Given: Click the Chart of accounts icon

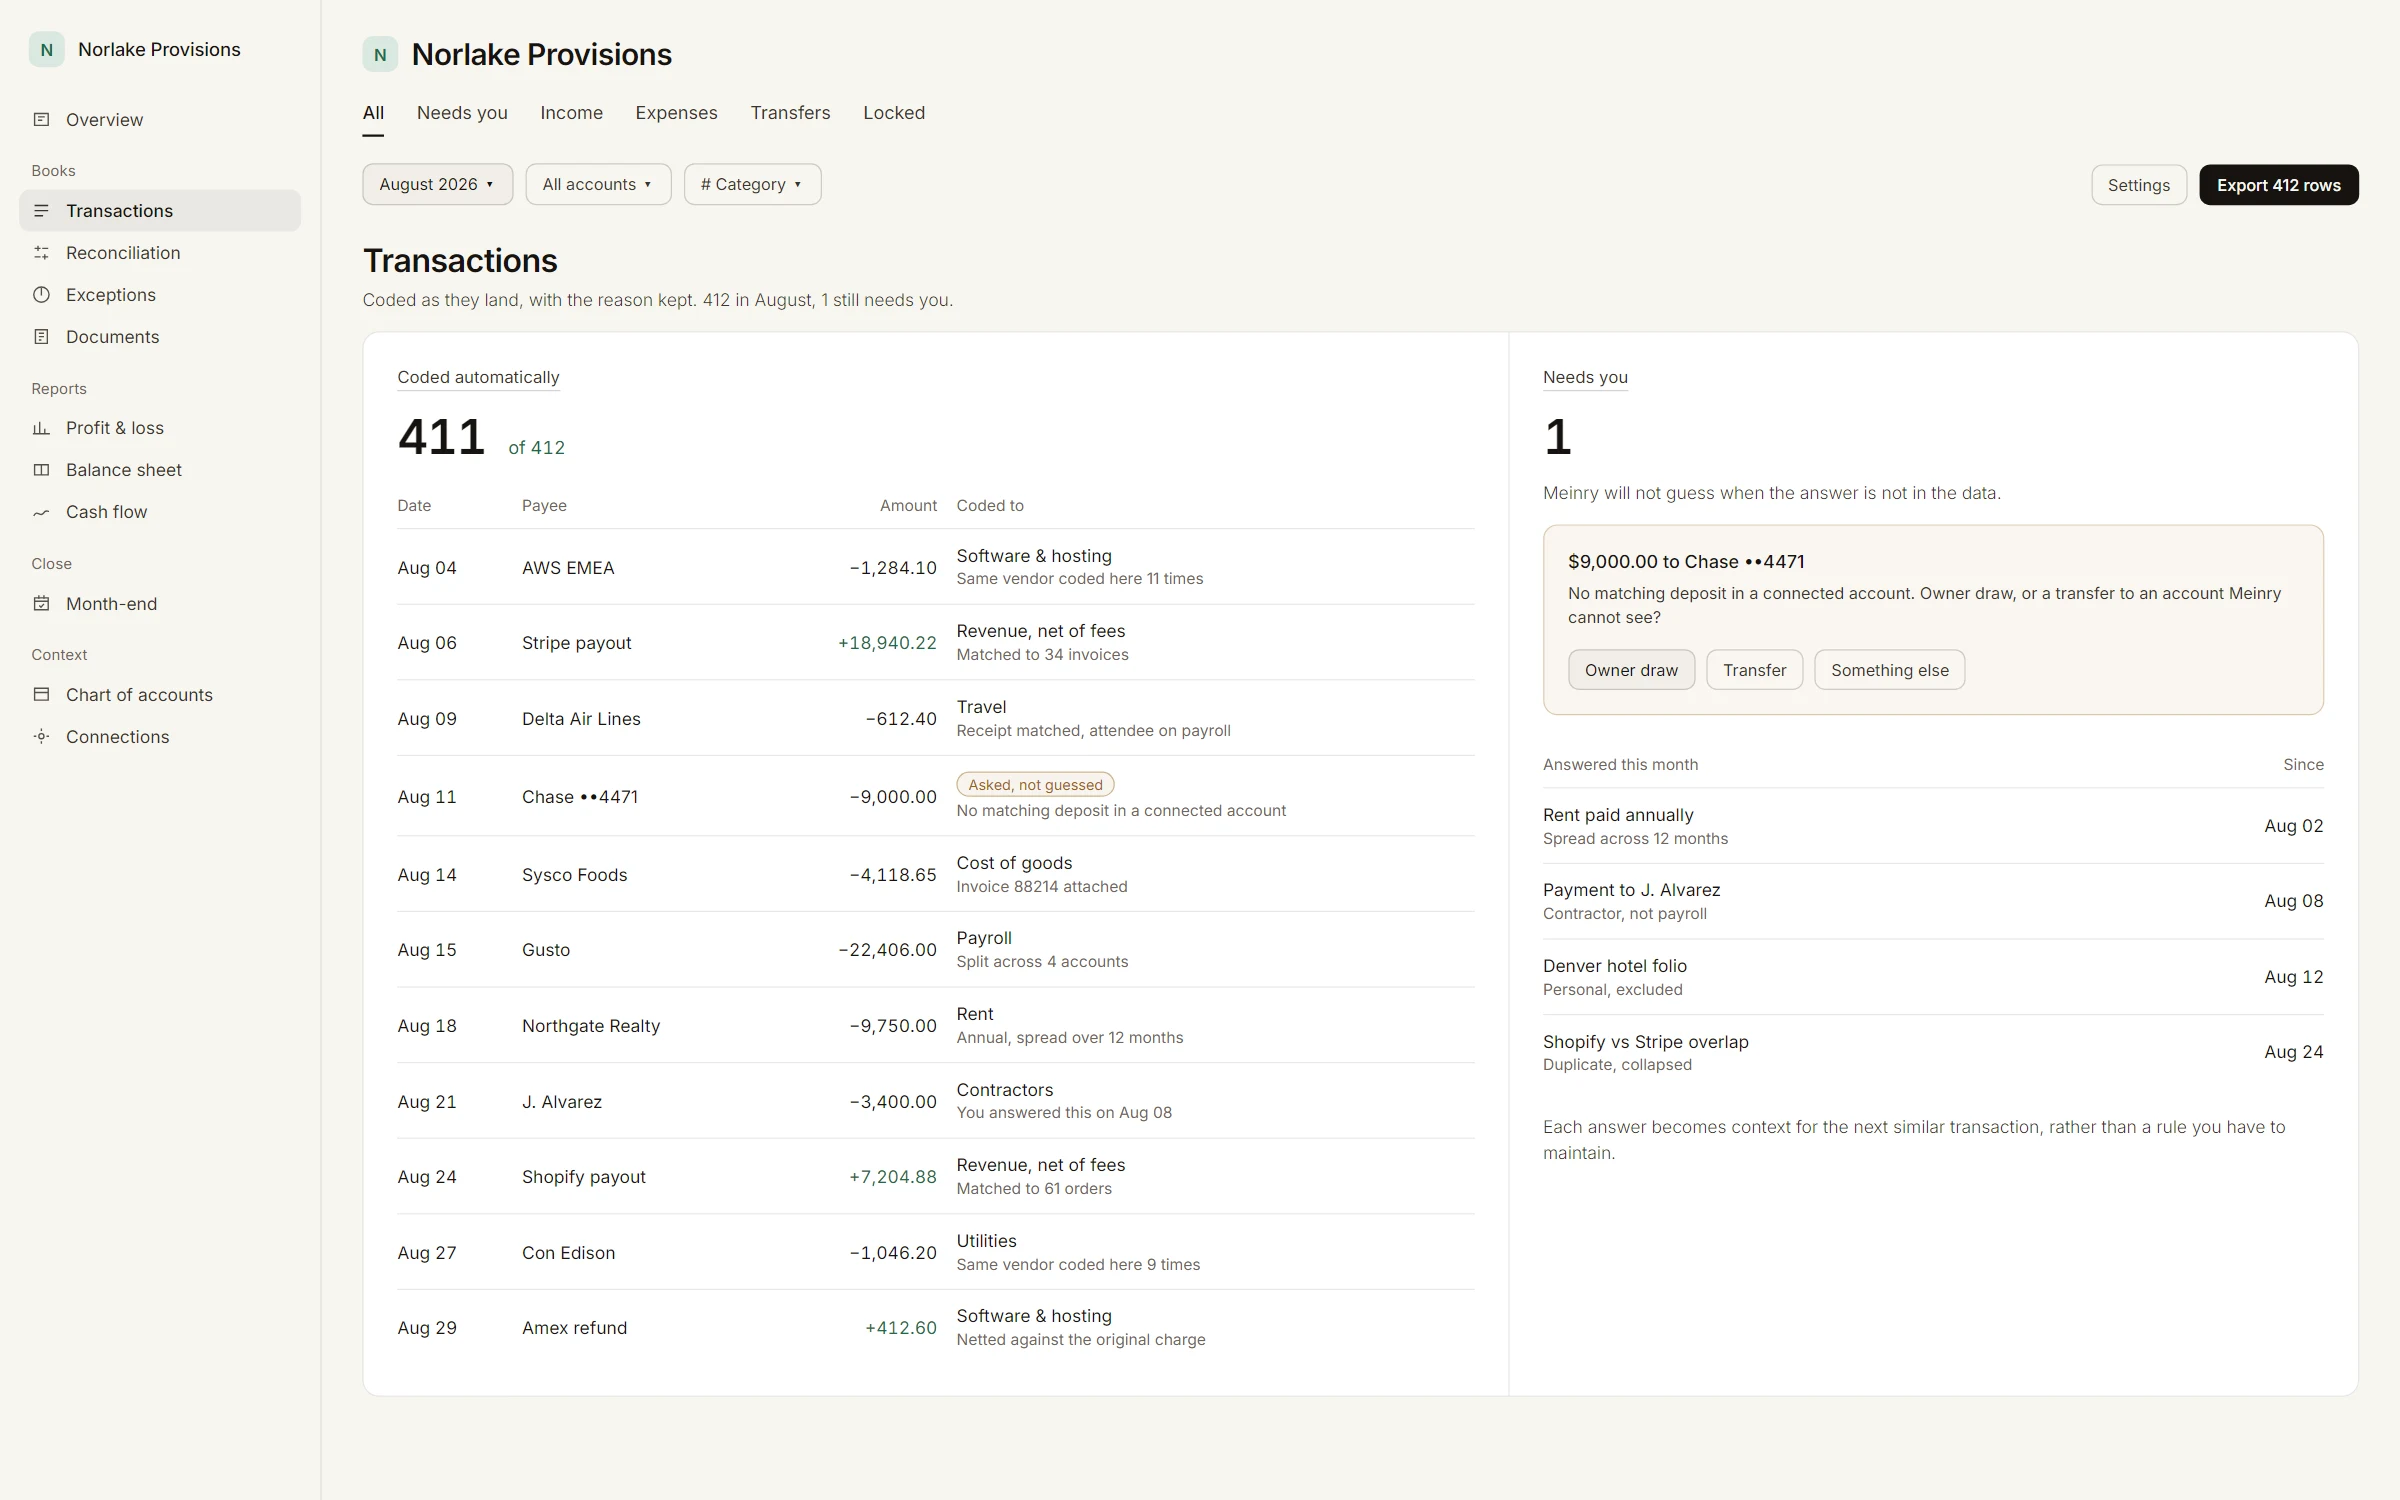Looking at the screenshot, I should pos(41,695).
